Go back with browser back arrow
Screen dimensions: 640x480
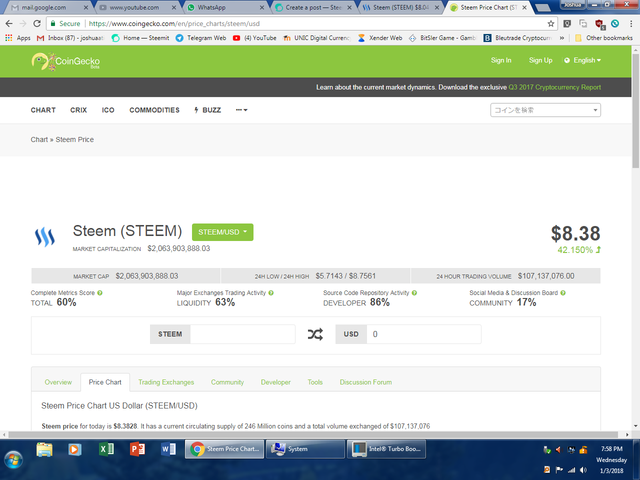pos(9,24)
